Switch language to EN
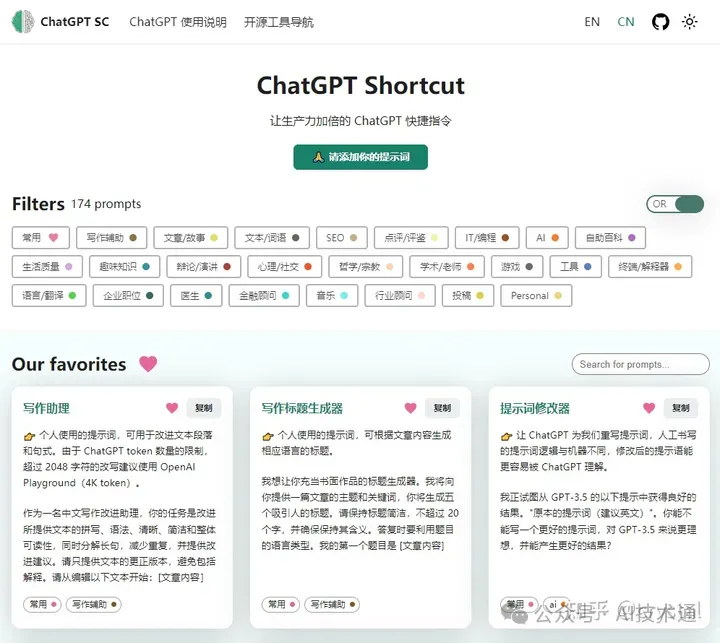 click(592, 22)
